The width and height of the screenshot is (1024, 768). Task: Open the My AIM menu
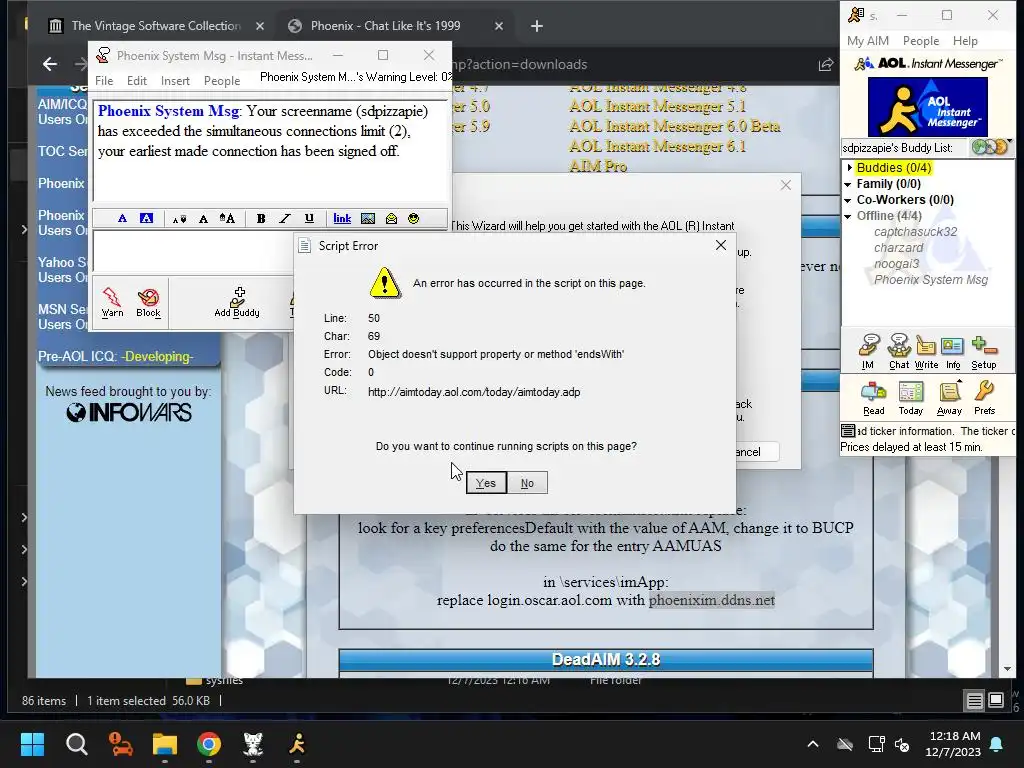[867, 40]
